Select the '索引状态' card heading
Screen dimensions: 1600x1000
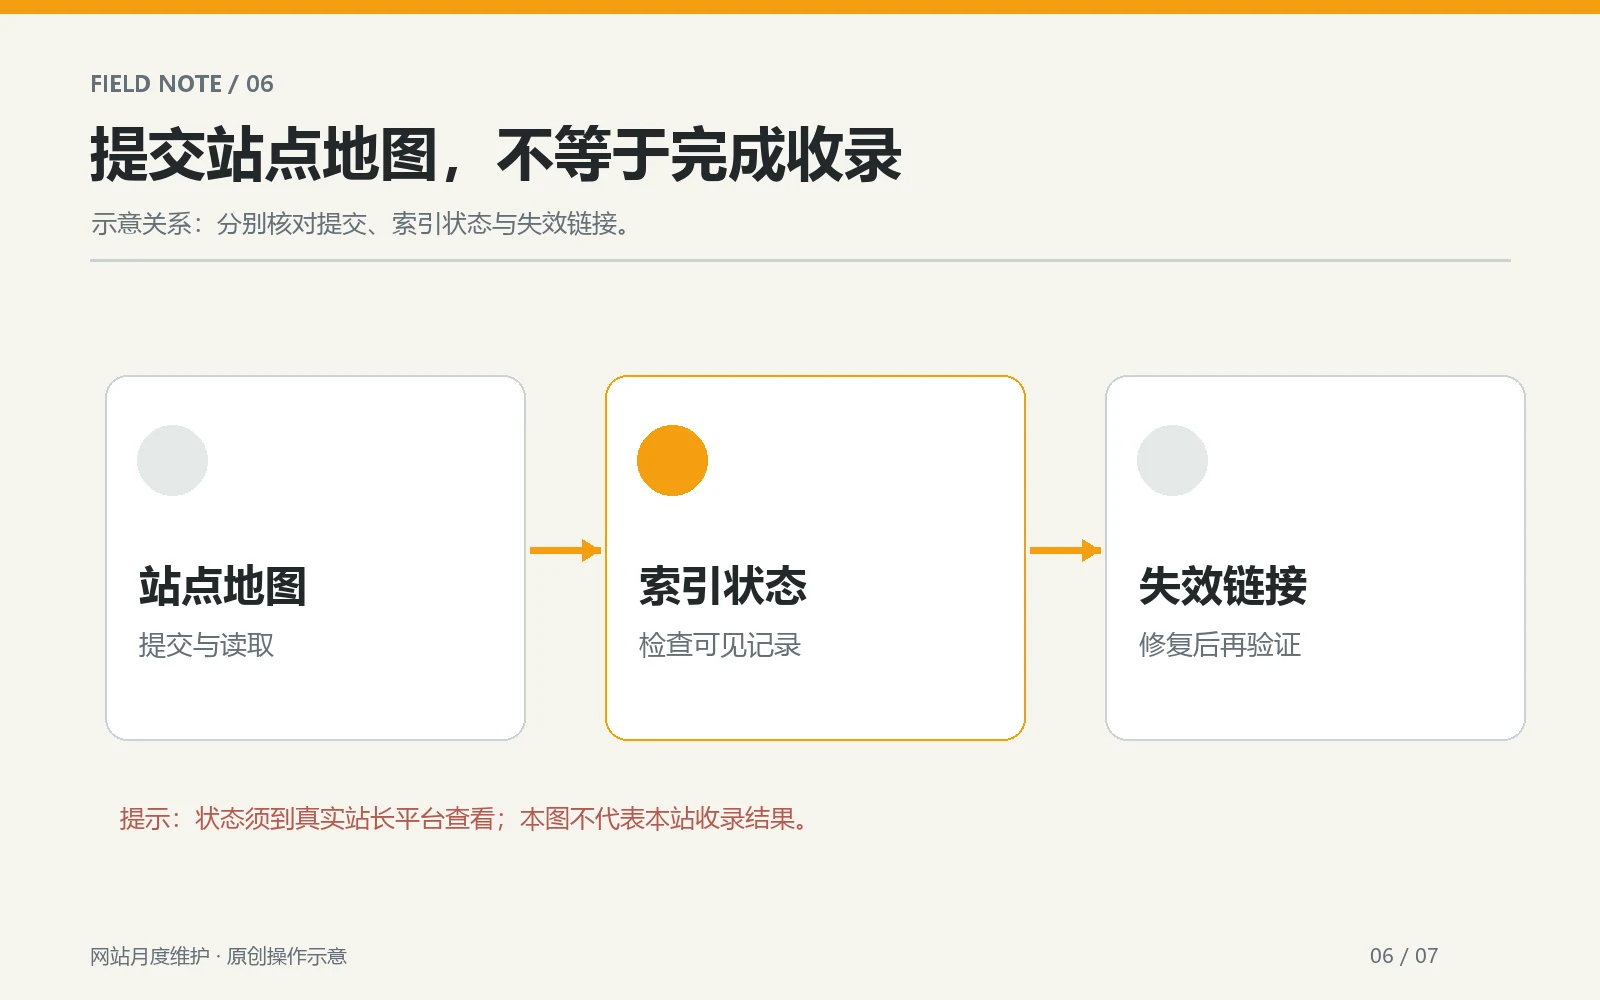(722, 586)
